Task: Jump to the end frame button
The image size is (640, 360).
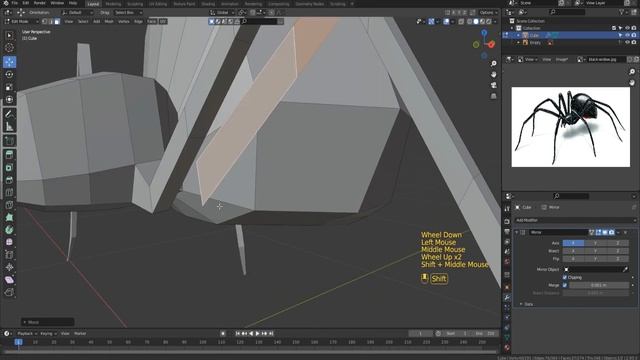Action: pos(271,333)
